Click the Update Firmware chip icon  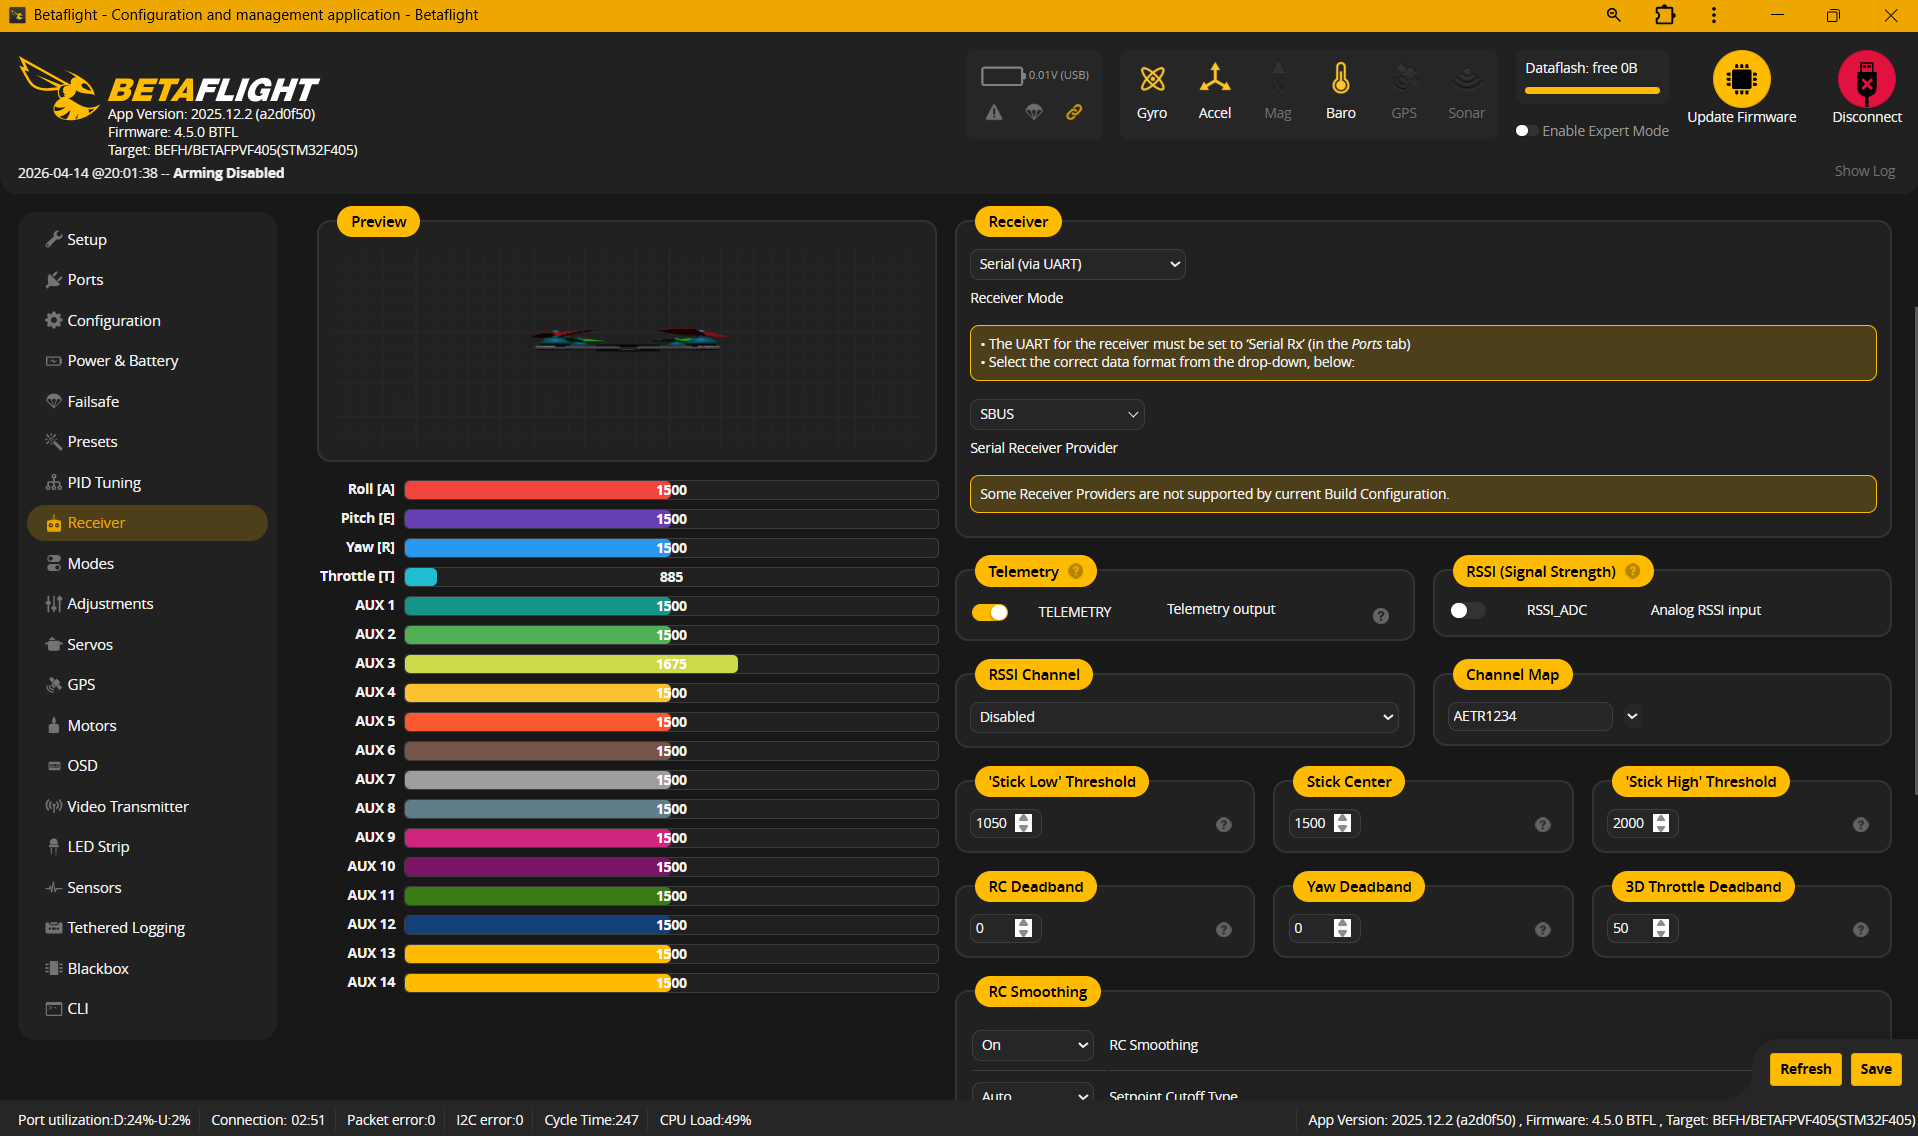(x=1741, y=79)
